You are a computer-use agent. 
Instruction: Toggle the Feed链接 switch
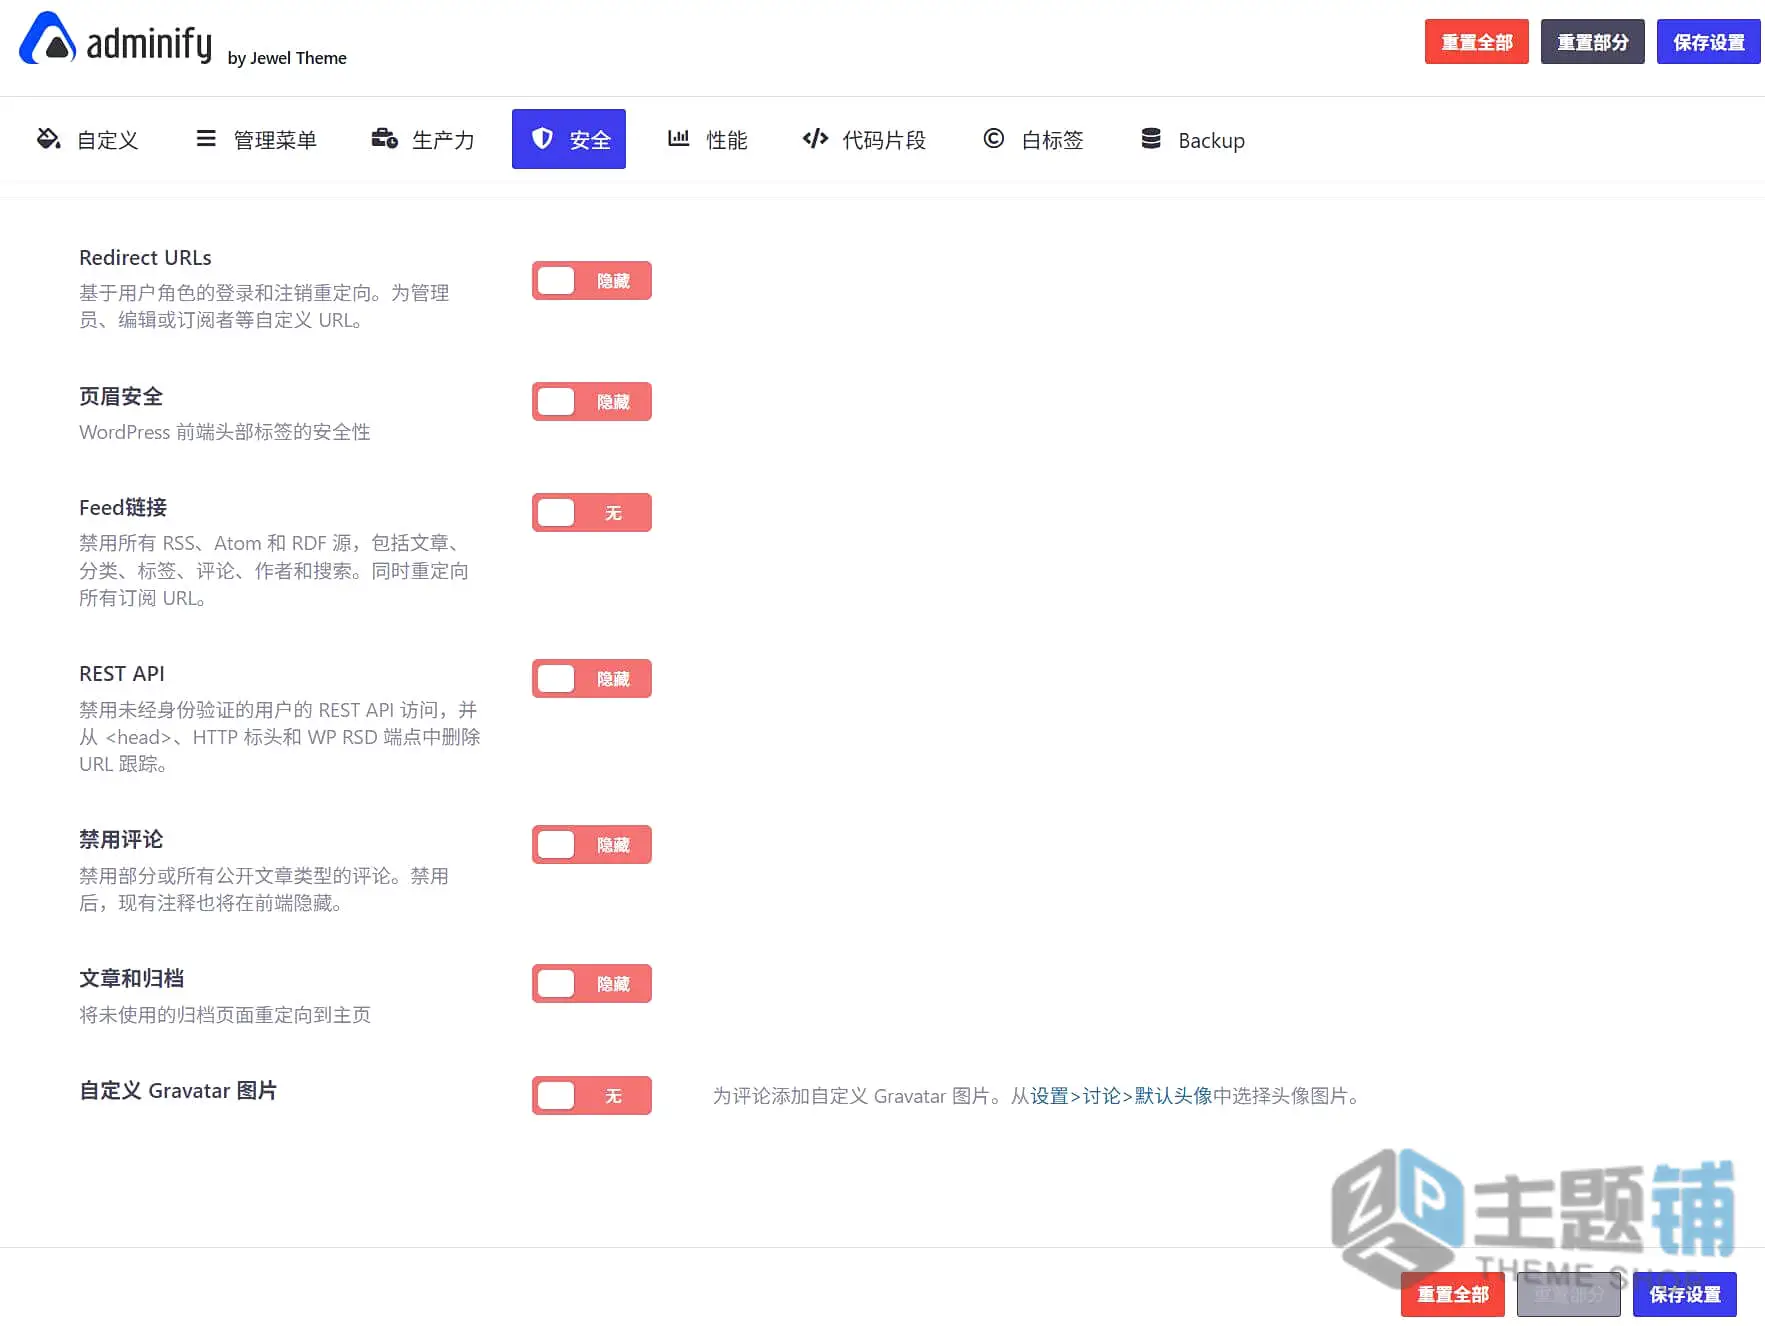click(x=591, y=513)
